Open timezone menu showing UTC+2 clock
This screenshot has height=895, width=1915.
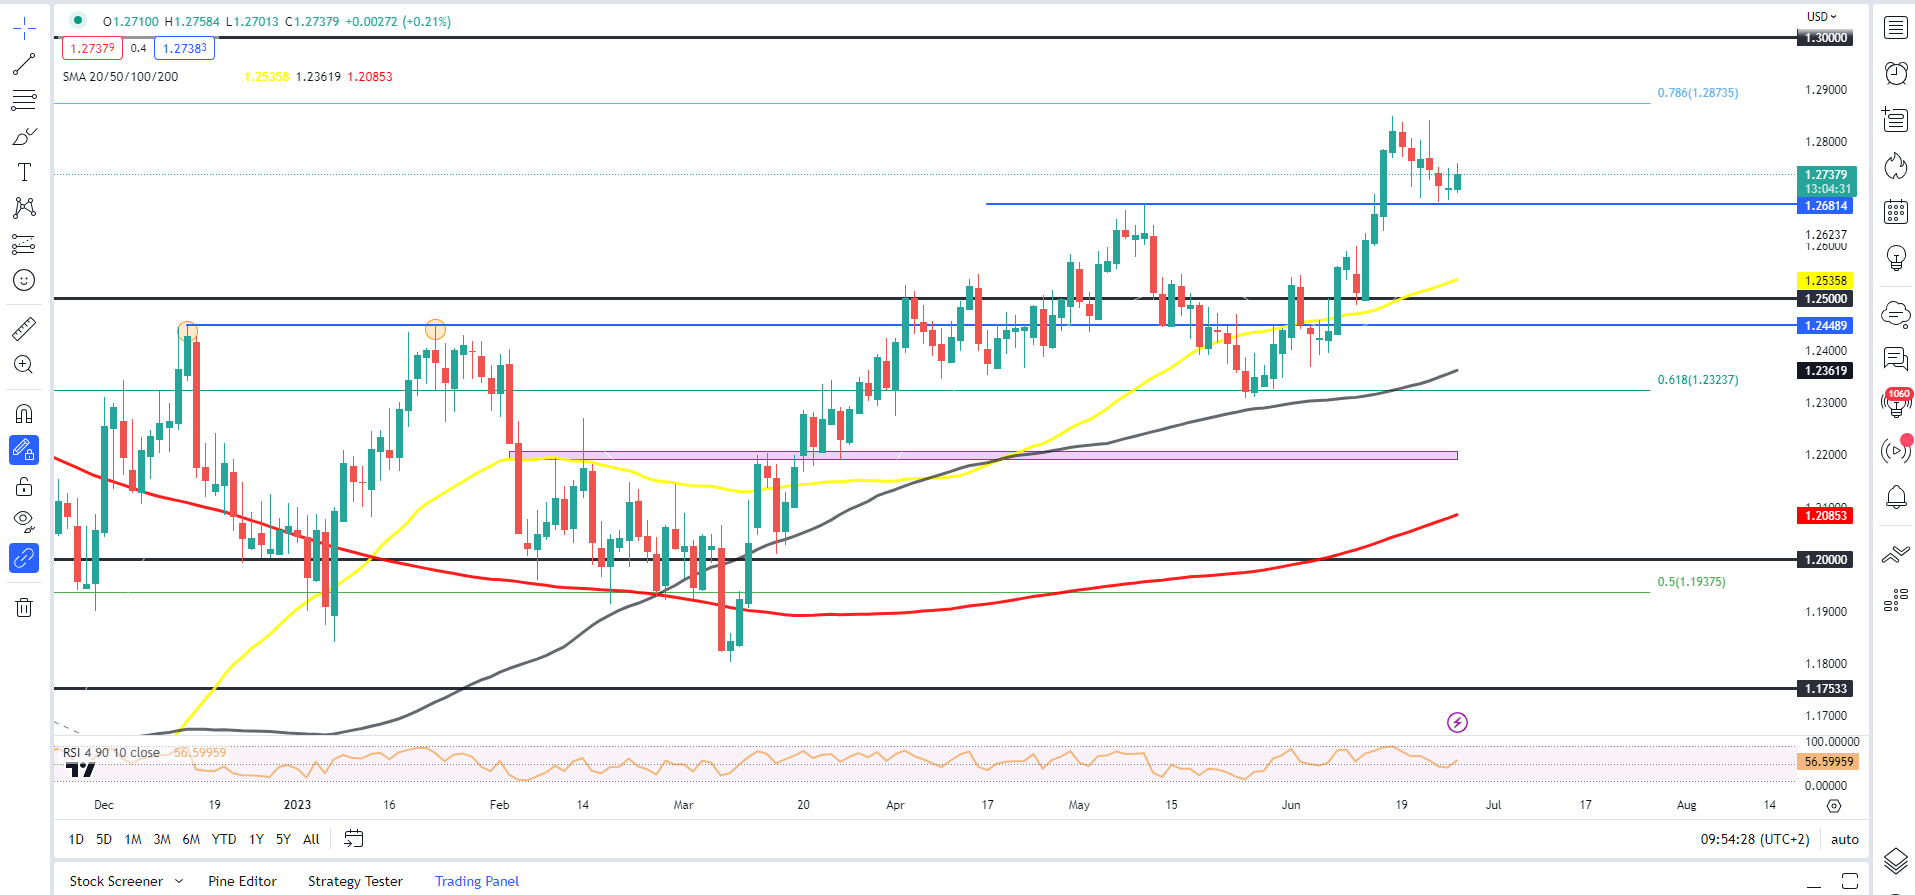(x=1755, y=839)
